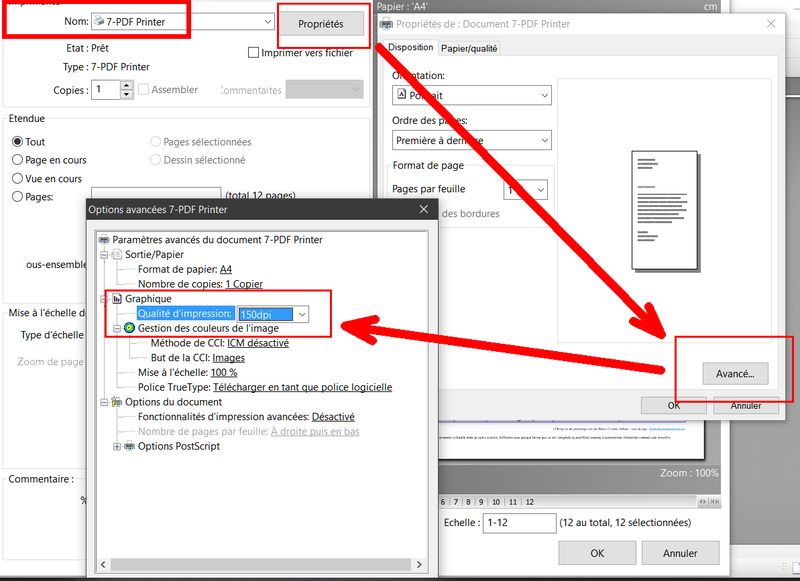Click the horizontal scrollbar right arrow
This screenshot has height=581, width=800.
tap(419, 564)
